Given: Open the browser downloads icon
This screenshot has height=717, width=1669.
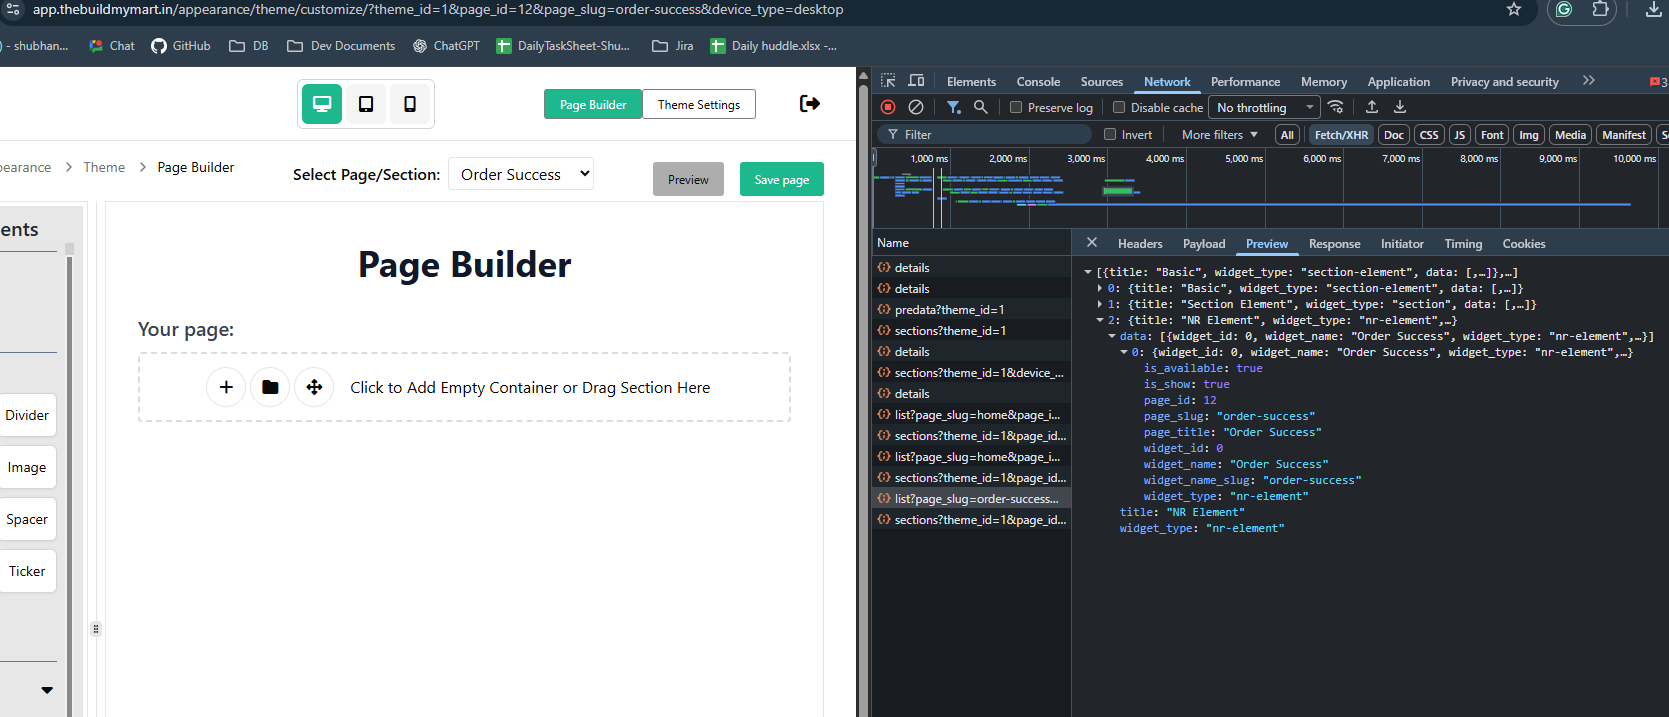Looking at the screenshot, I should [x=1654, y=9].
